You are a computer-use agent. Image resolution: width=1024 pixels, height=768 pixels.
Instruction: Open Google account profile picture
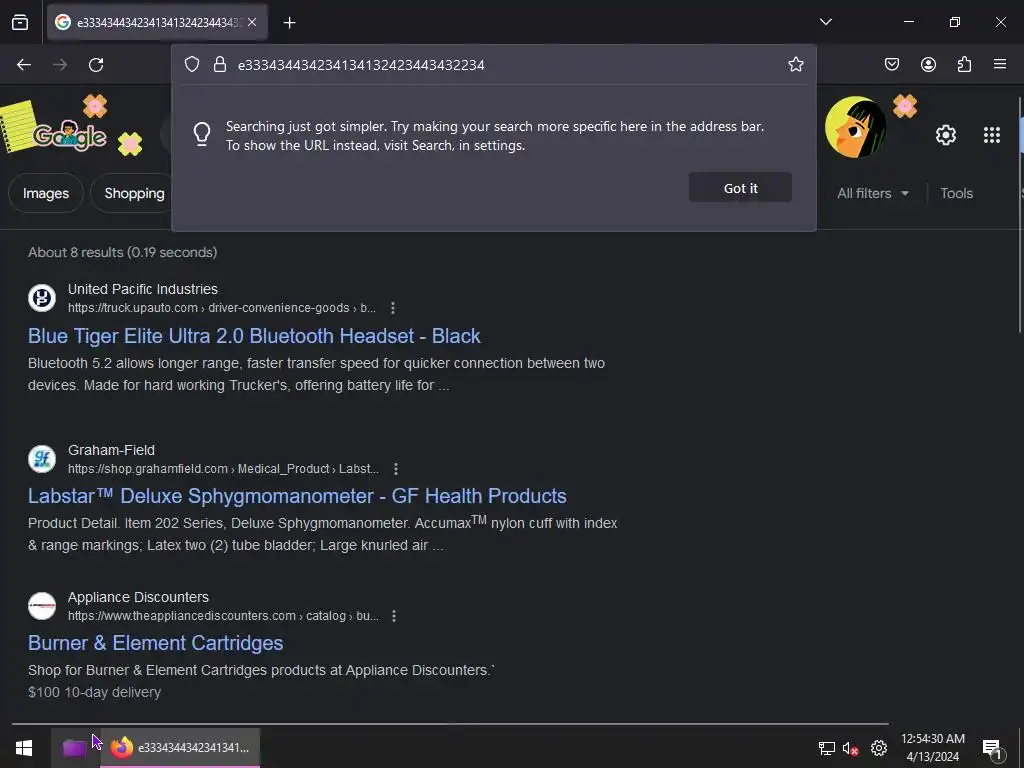[x=856, y=127]
